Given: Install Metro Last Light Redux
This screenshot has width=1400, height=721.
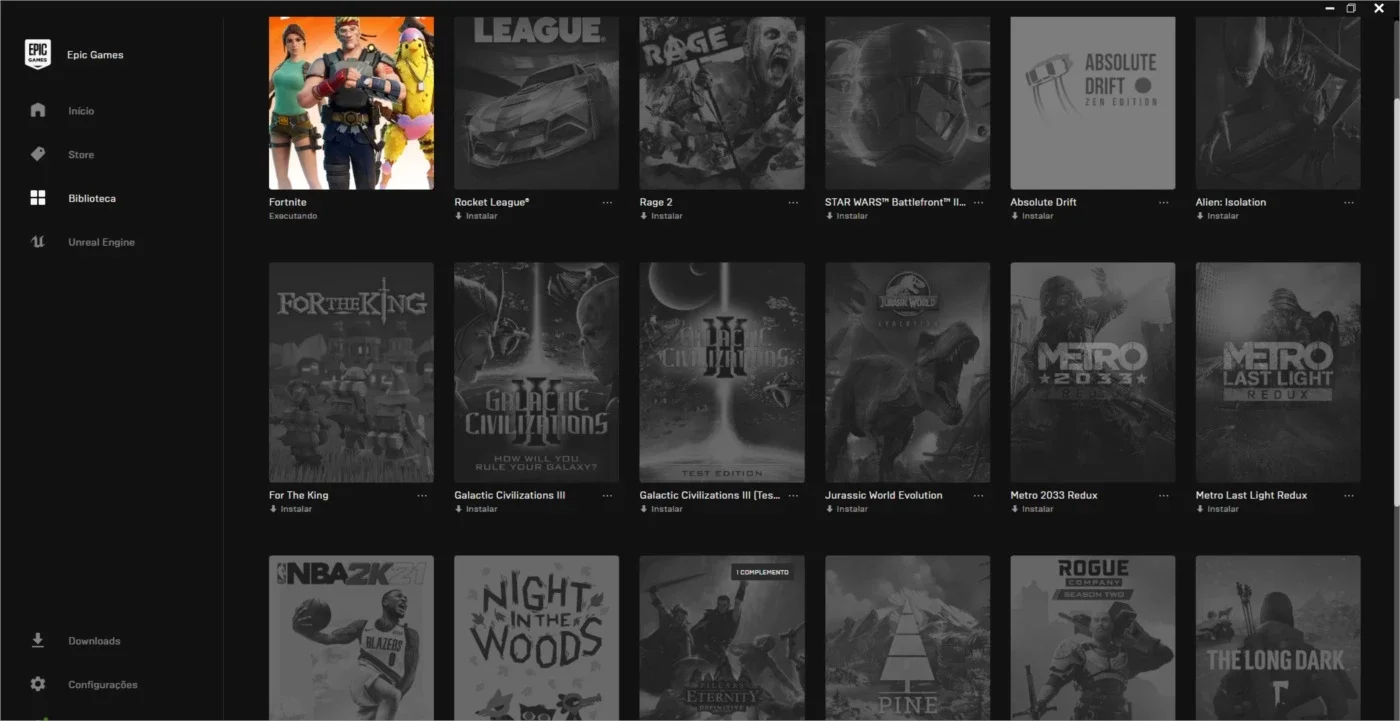Looking at the screenshot, I should click(x=1217, y=509).
